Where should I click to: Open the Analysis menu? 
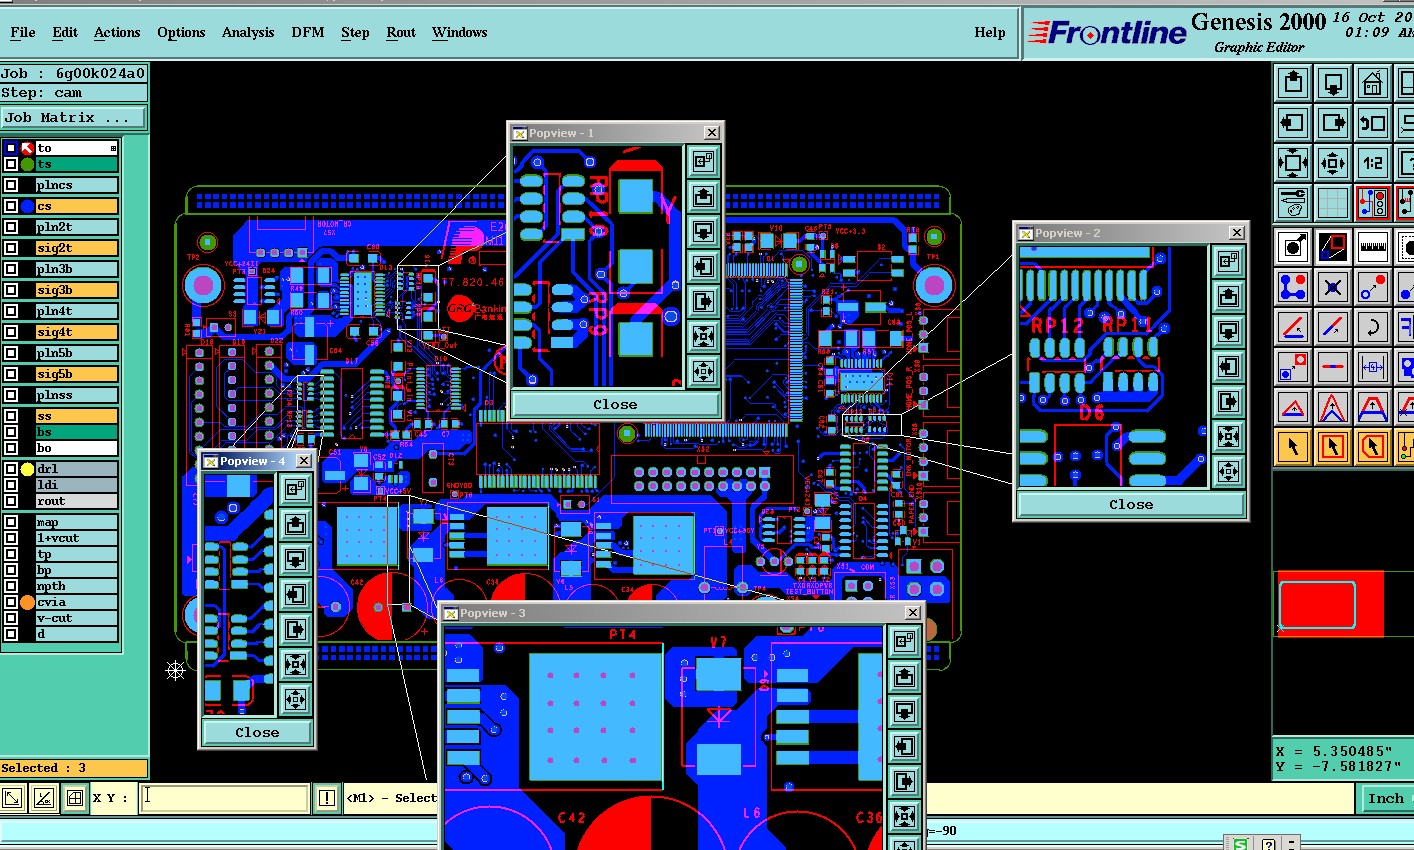click(248, 32)
